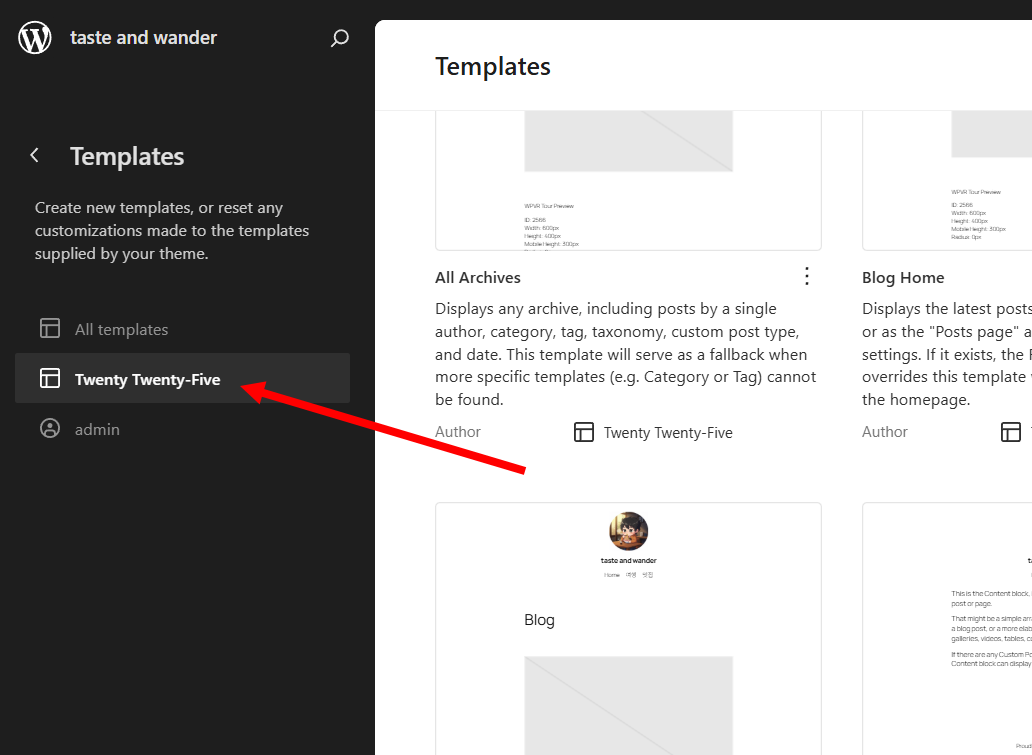Viewport: 1032px width, 755px height.
Task: Click Blog Home template preview thumbnail
Action: [x=947, y=180]
